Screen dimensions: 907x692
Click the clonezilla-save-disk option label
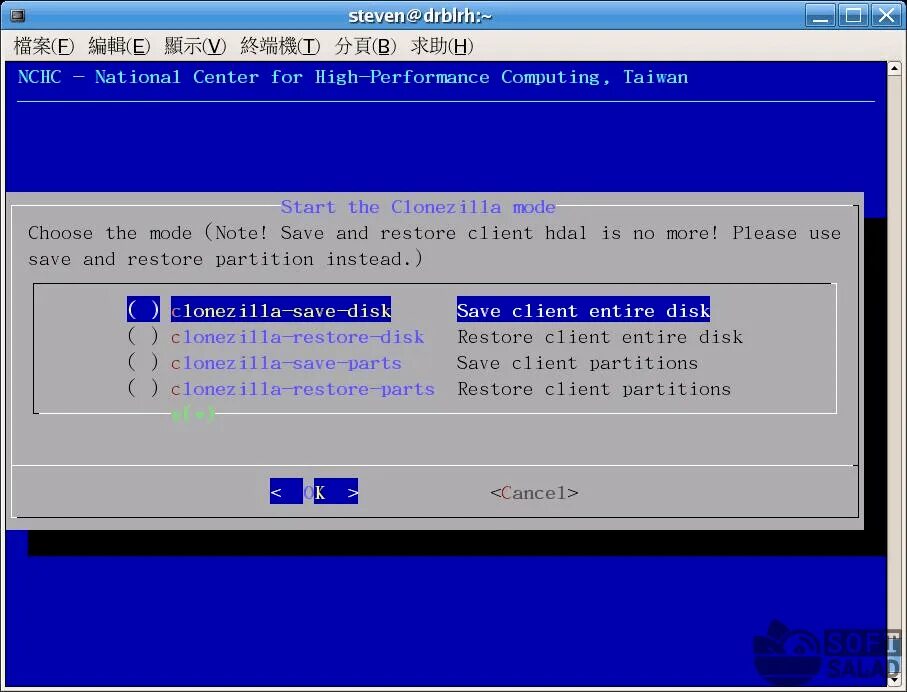(281, 311)
